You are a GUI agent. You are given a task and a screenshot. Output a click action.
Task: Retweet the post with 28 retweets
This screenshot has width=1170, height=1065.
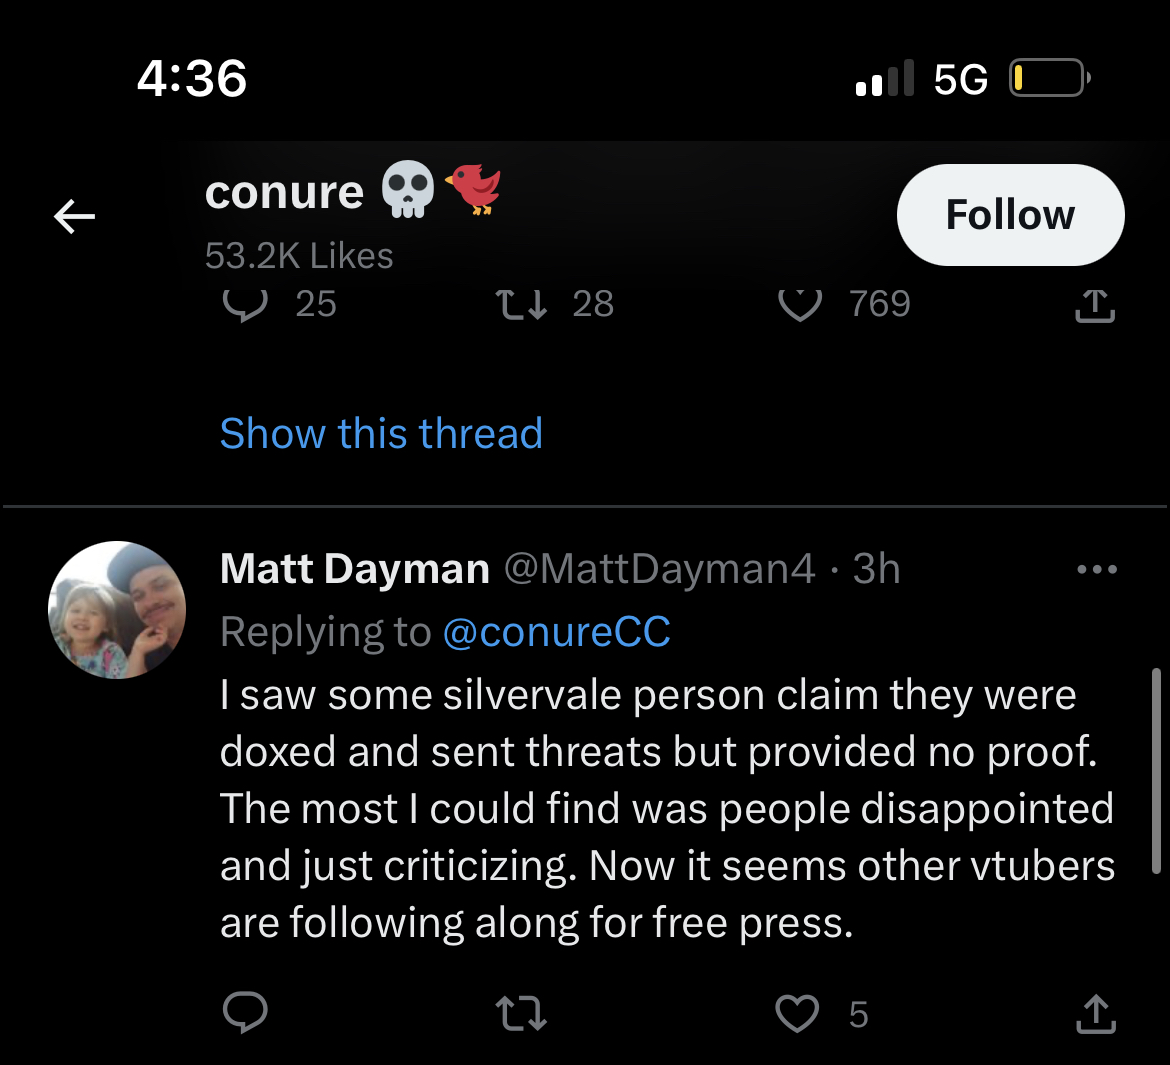click(522, 304)
